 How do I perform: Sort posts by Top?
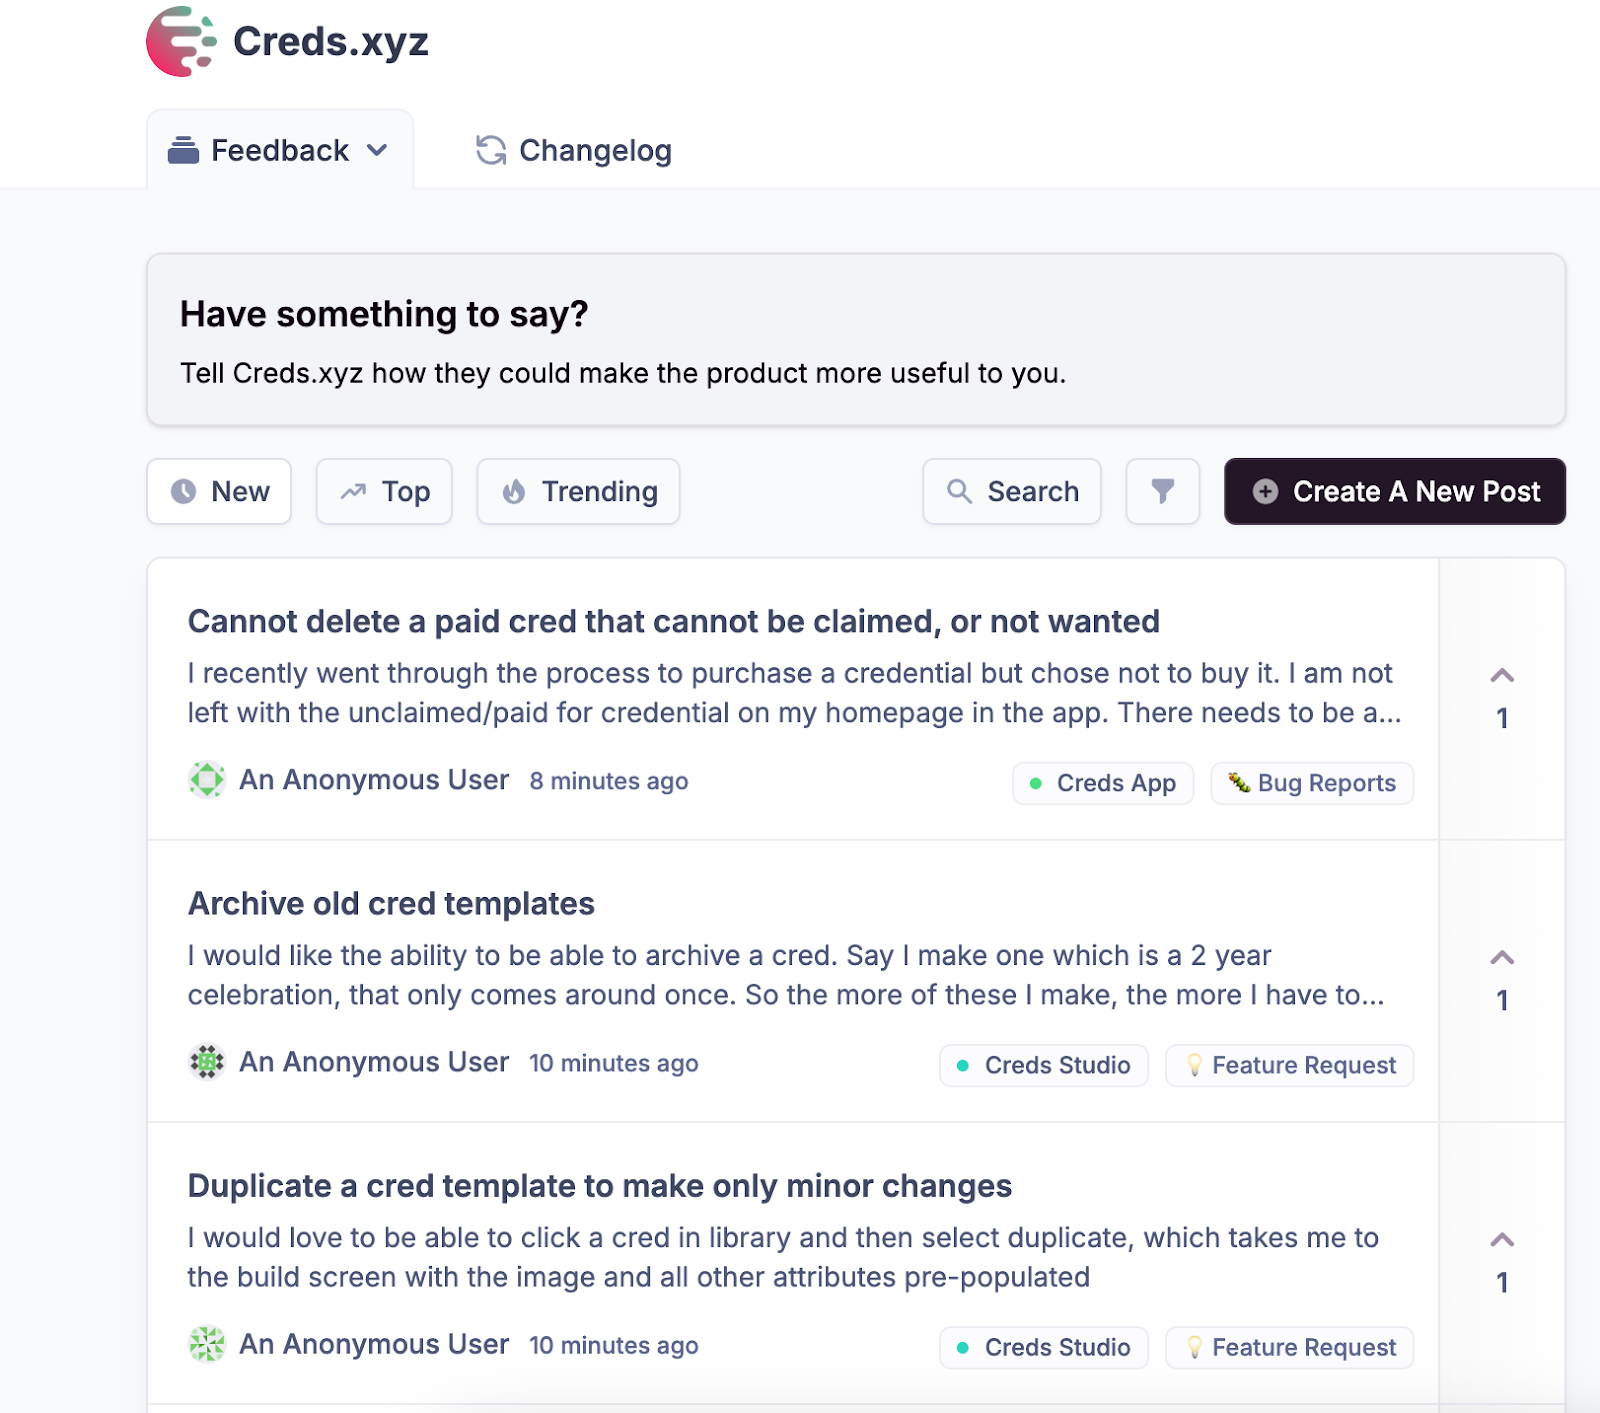pyautogui.click(x=384, y=491)
